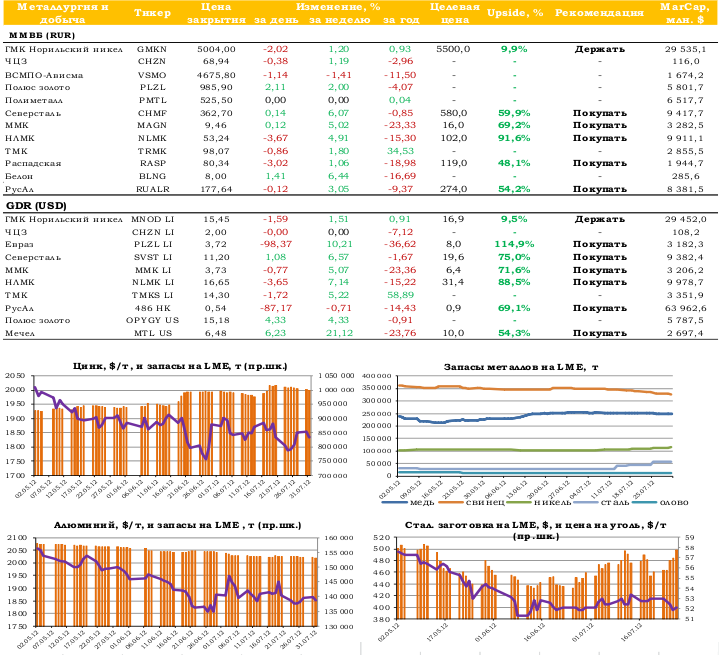Viewport: 719px width, 657px height.
Task: Select the target price 5500,0
Action: (x=454, y=49)
